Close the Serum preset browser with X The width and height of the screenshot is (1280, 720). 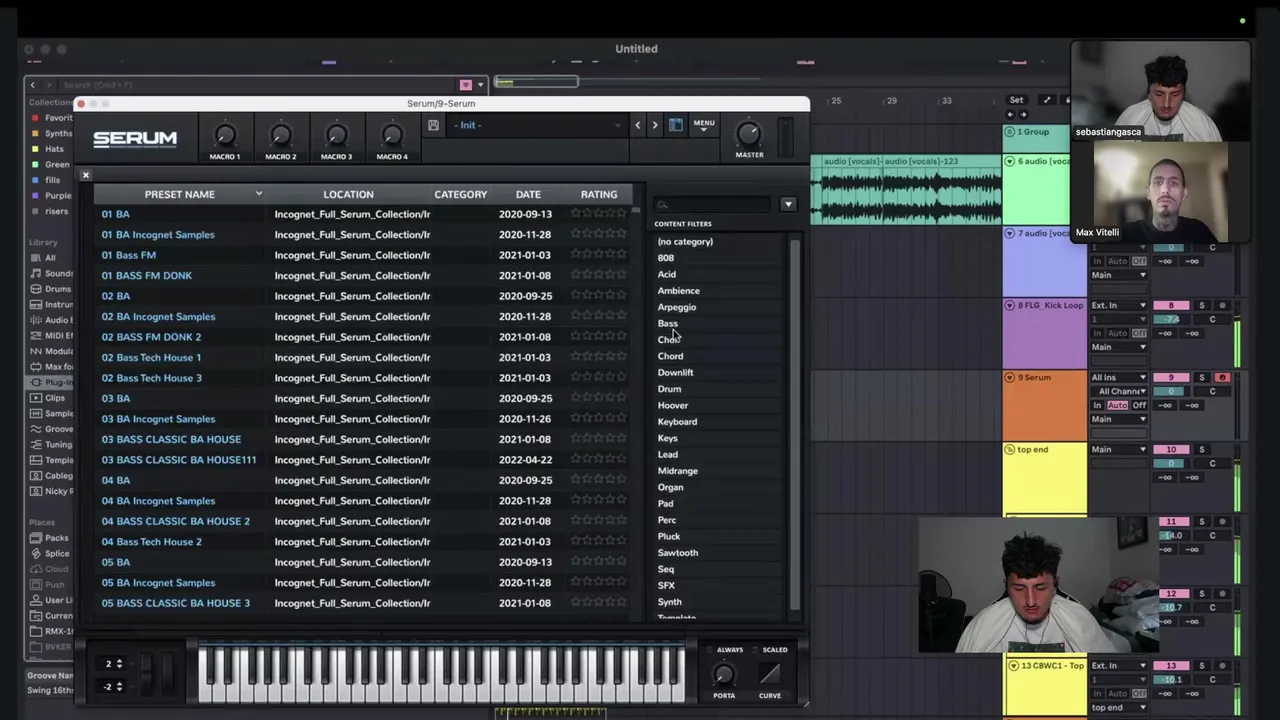85,175
